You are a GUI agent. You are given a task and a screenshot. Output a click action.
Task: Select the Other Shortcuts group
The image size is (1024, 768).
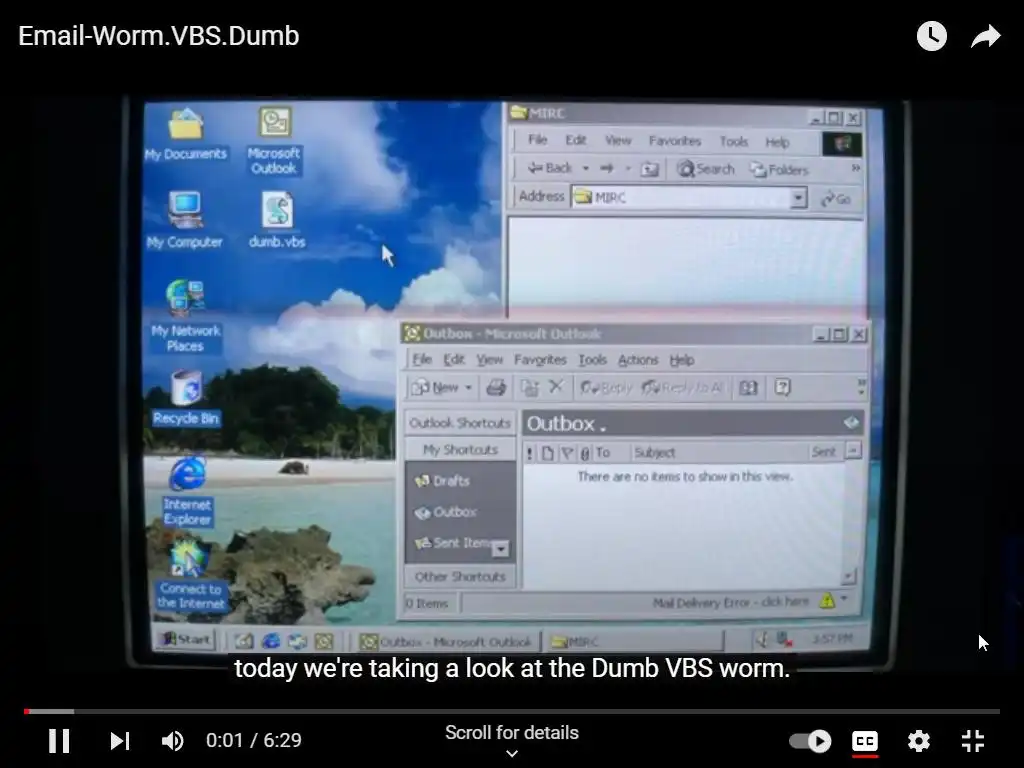460,577
